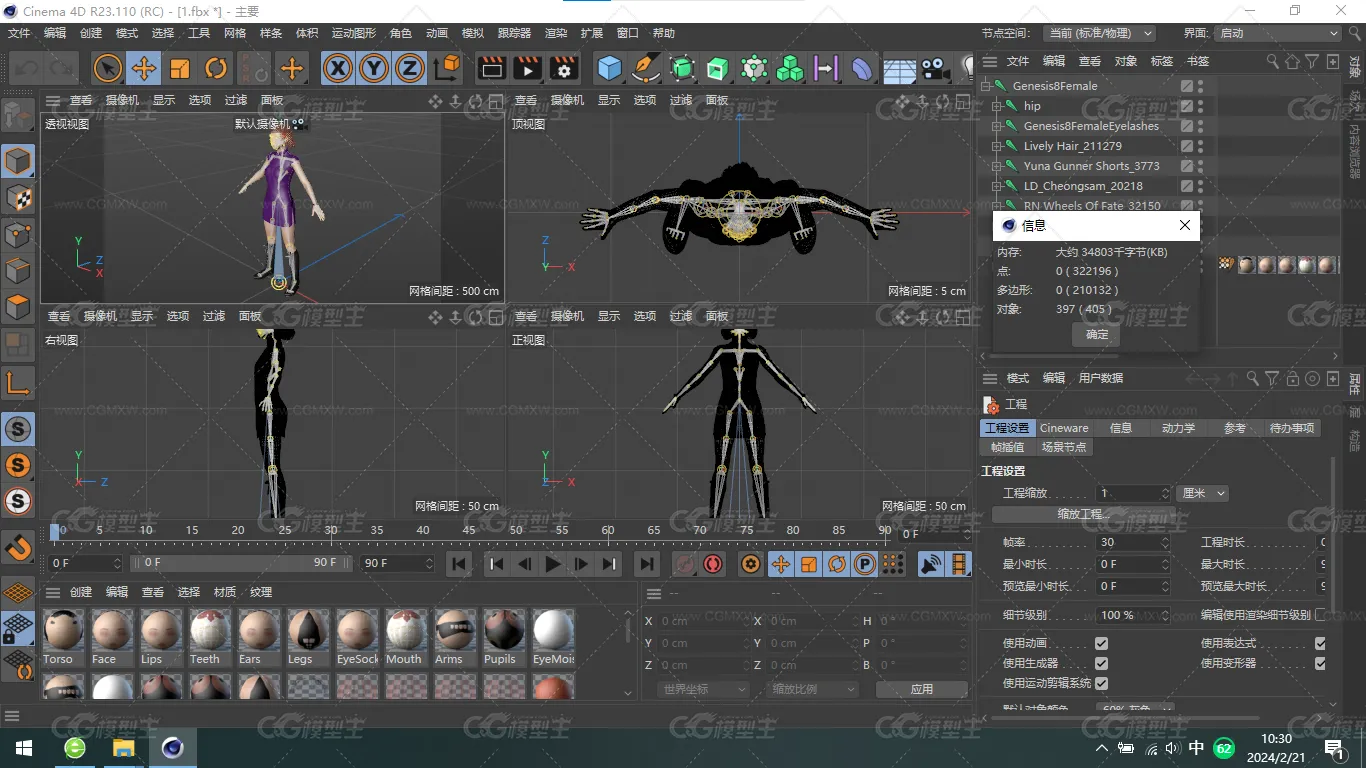Toggle the Z axis lock
Screen dimensions: 1366x768
(x=410, y=68)
